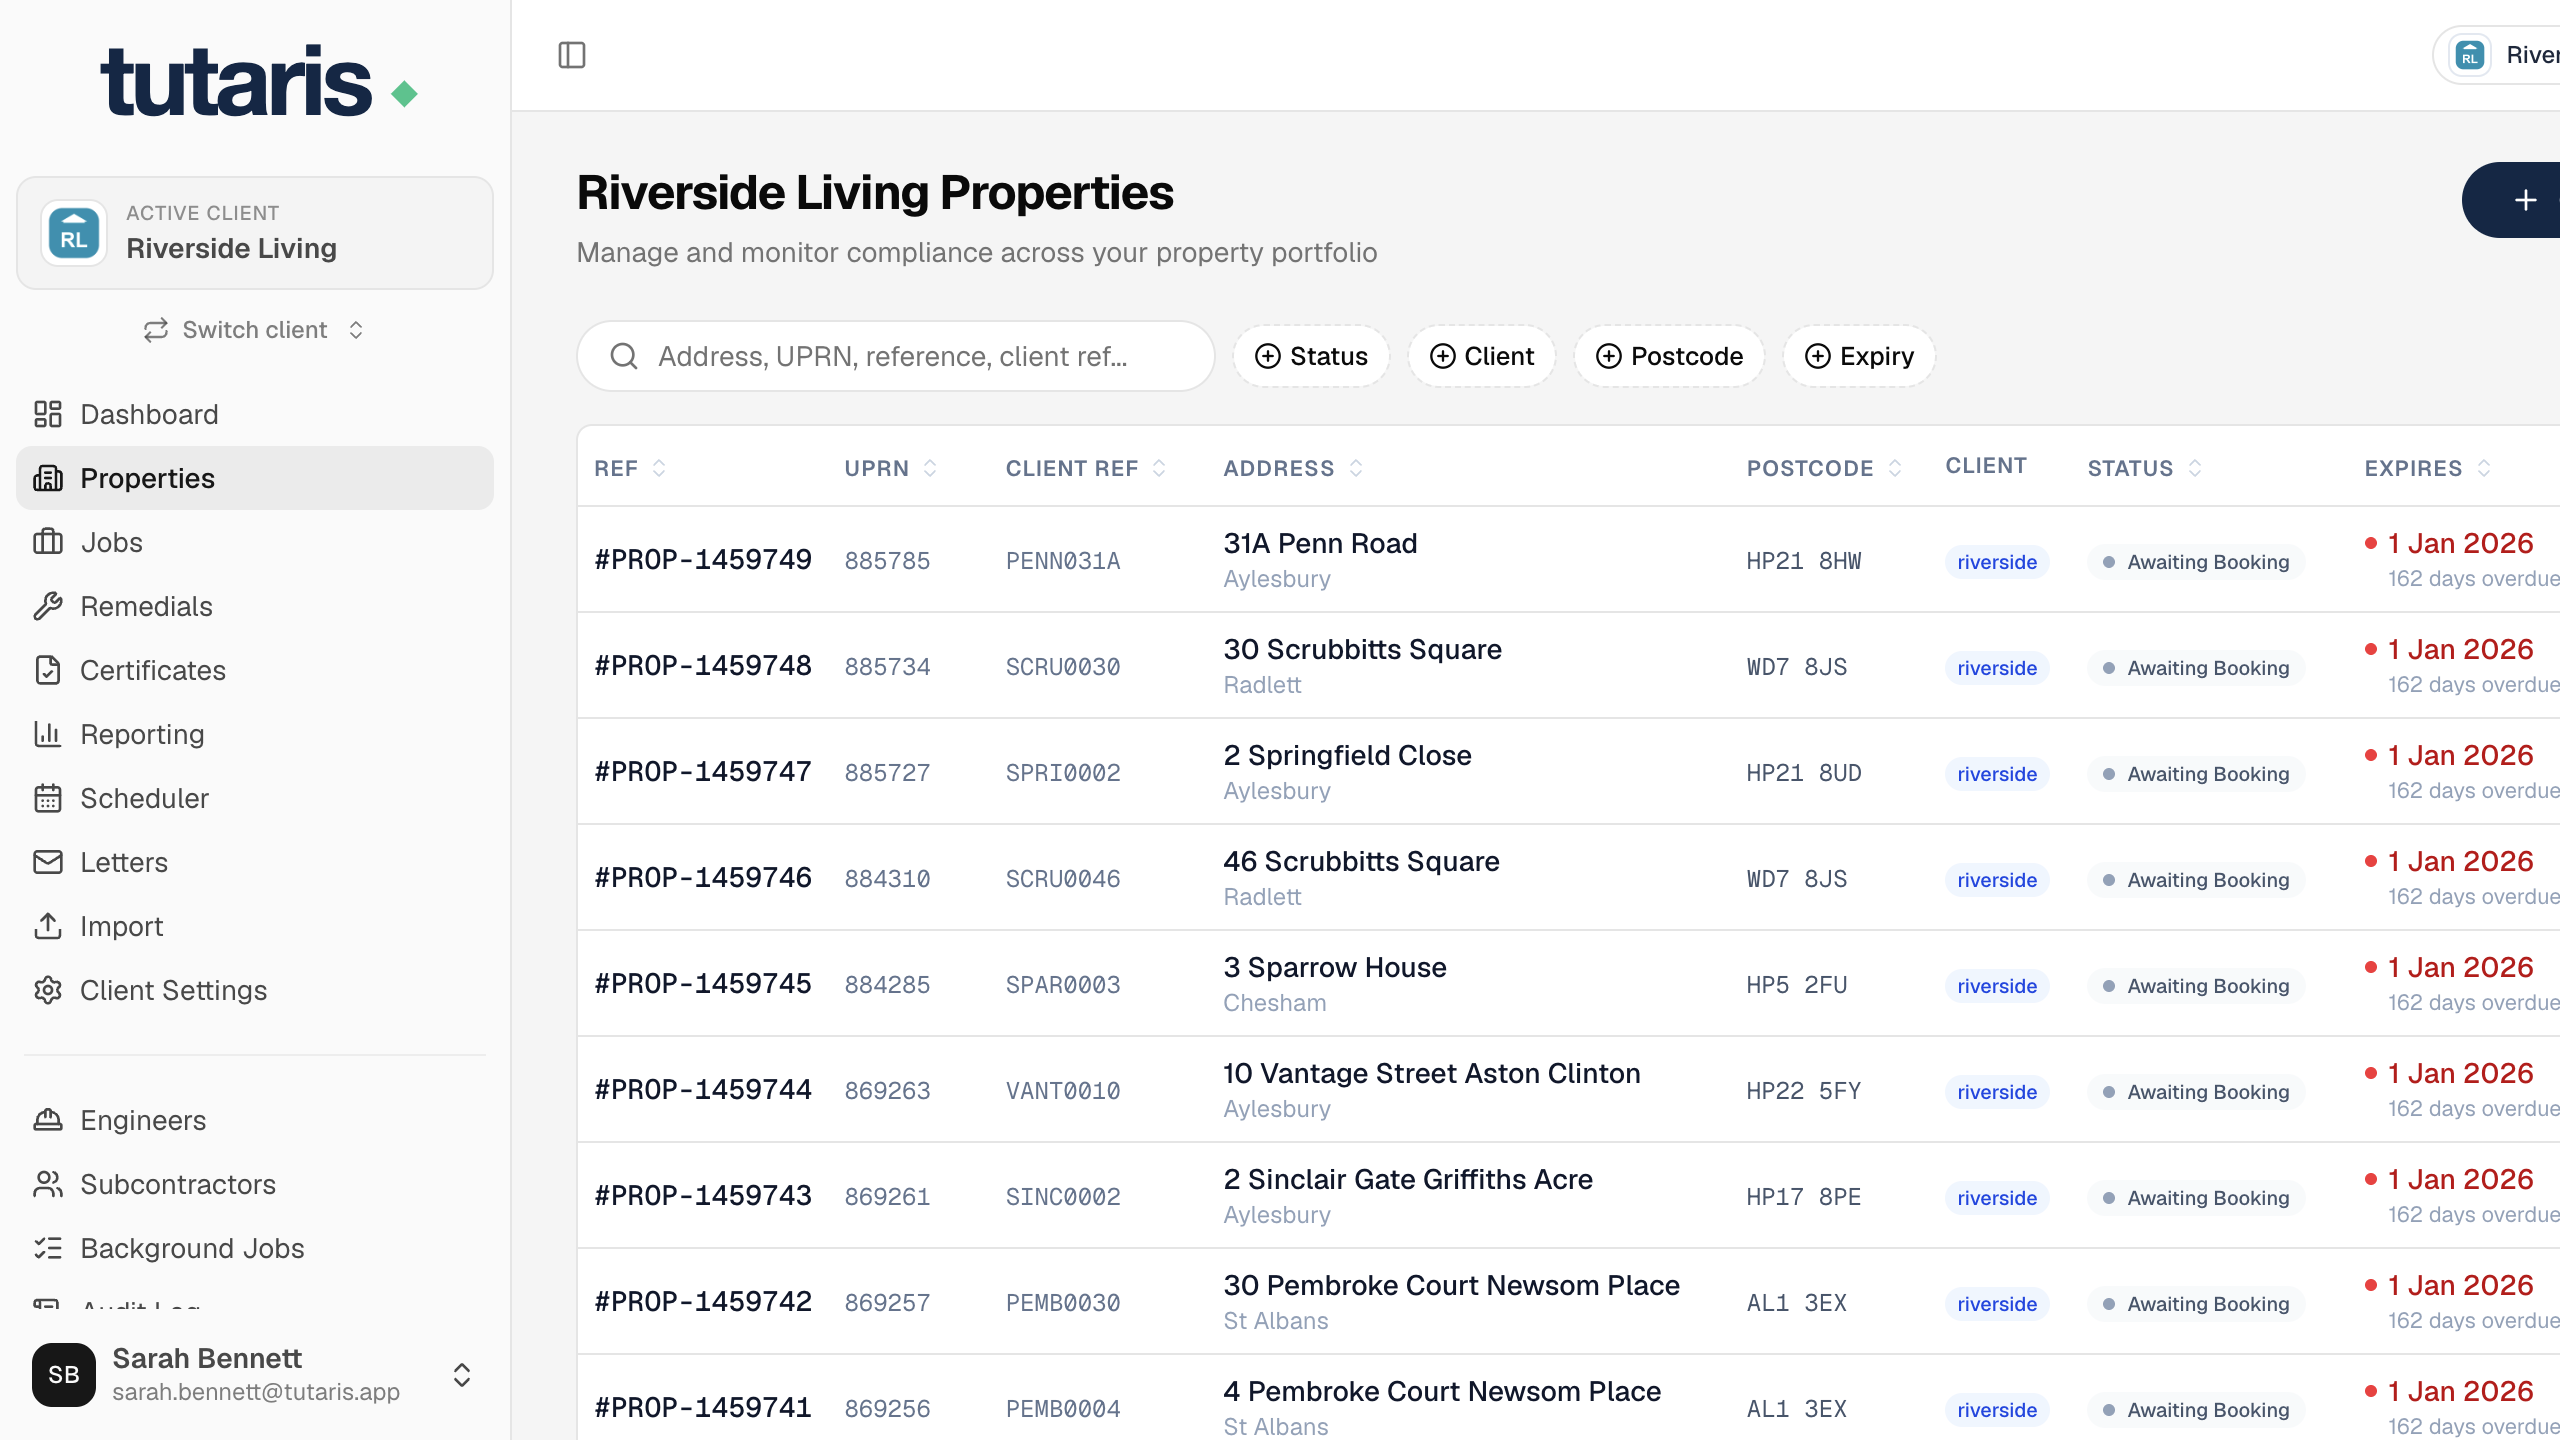Image resolution: width=2560 pixels, height=1440 pixels.
Task: Open Client Settings page
Action: click(255, 990)
